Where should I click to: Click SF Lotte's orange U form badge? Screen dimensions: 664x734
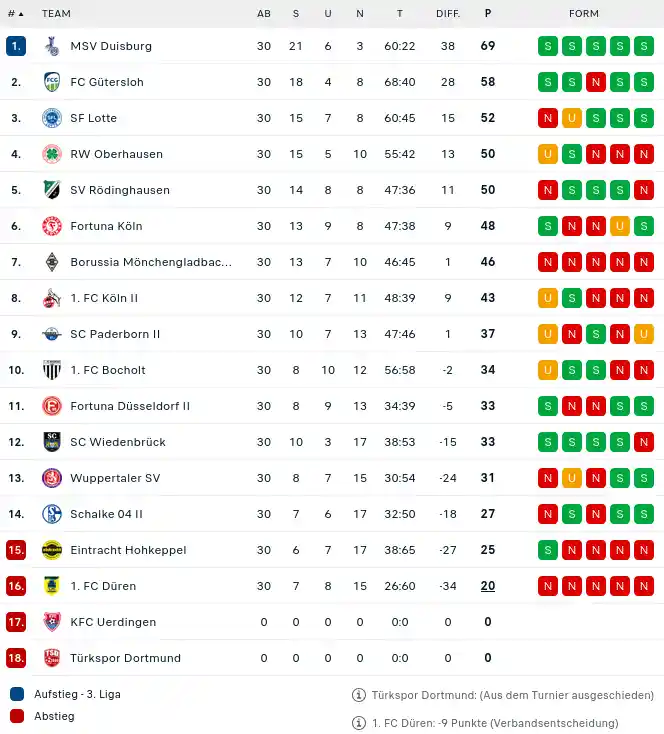572,118
